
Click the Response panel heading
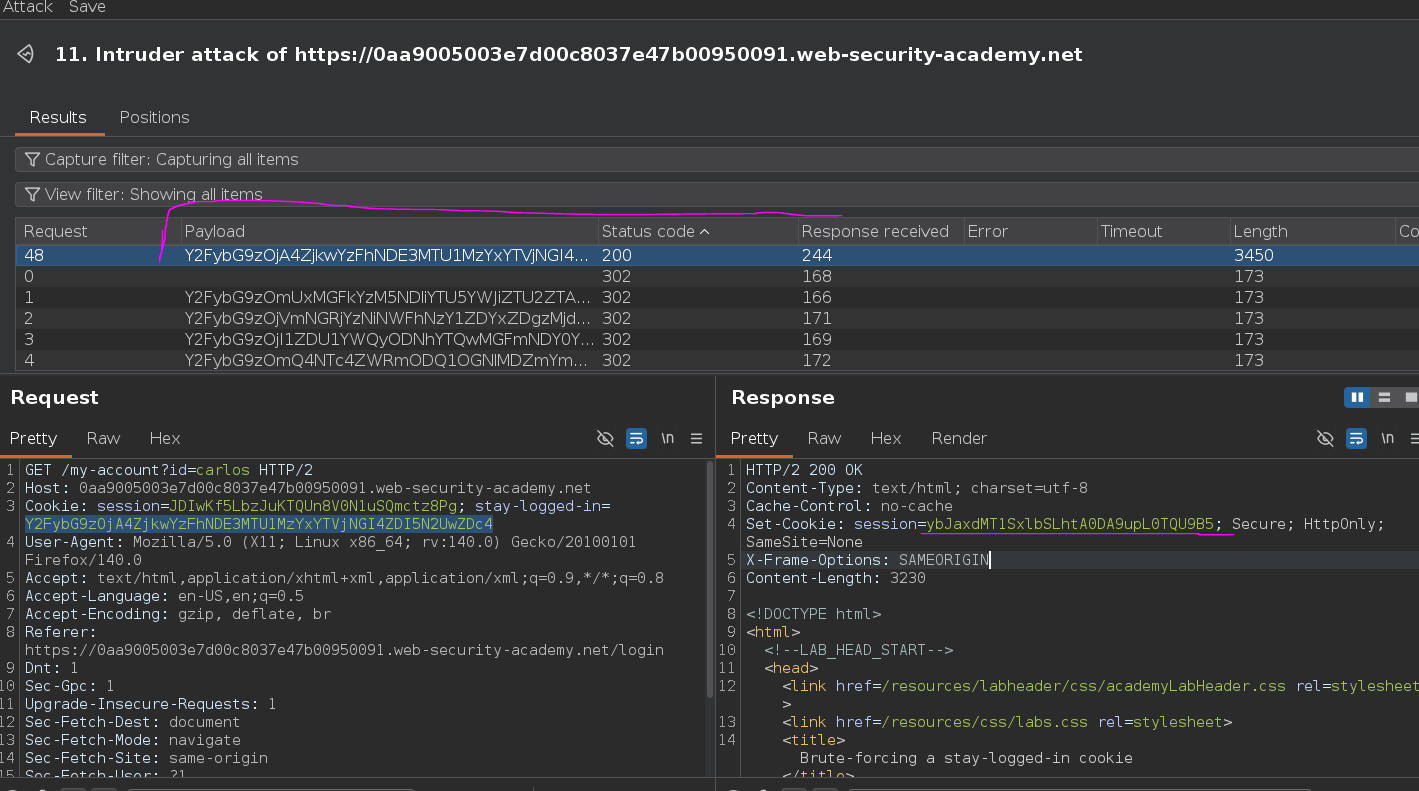(783, 397)
